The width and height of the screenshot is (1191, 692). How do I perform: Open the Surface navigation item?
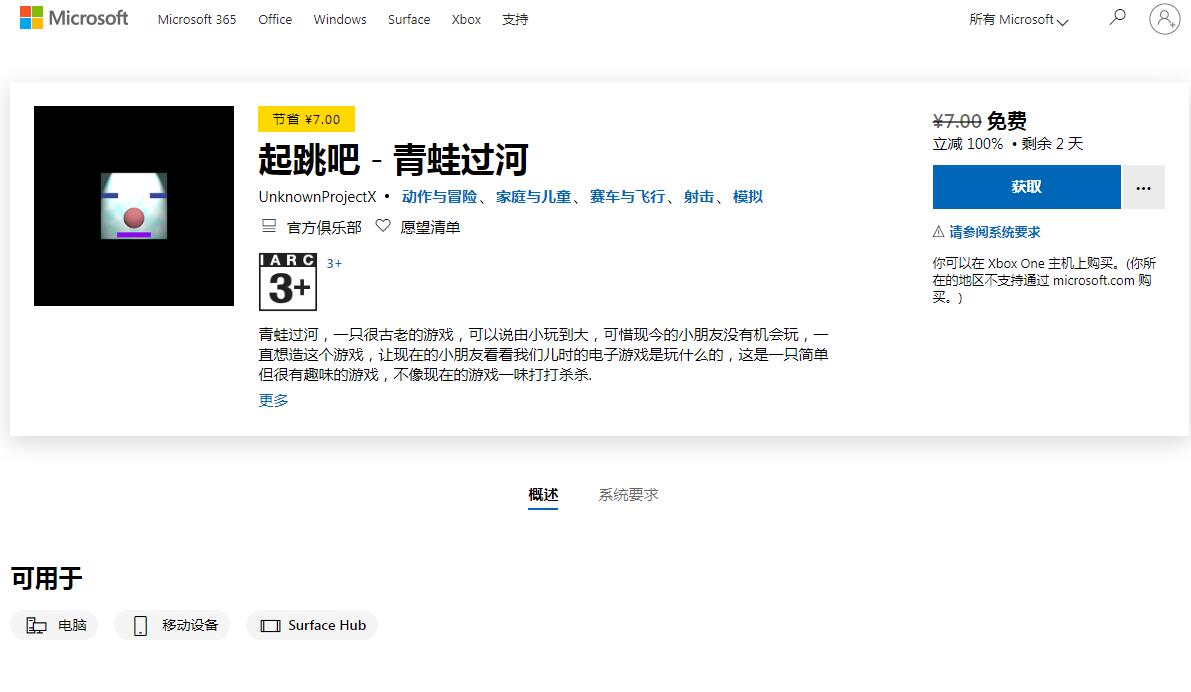(409, 20)
